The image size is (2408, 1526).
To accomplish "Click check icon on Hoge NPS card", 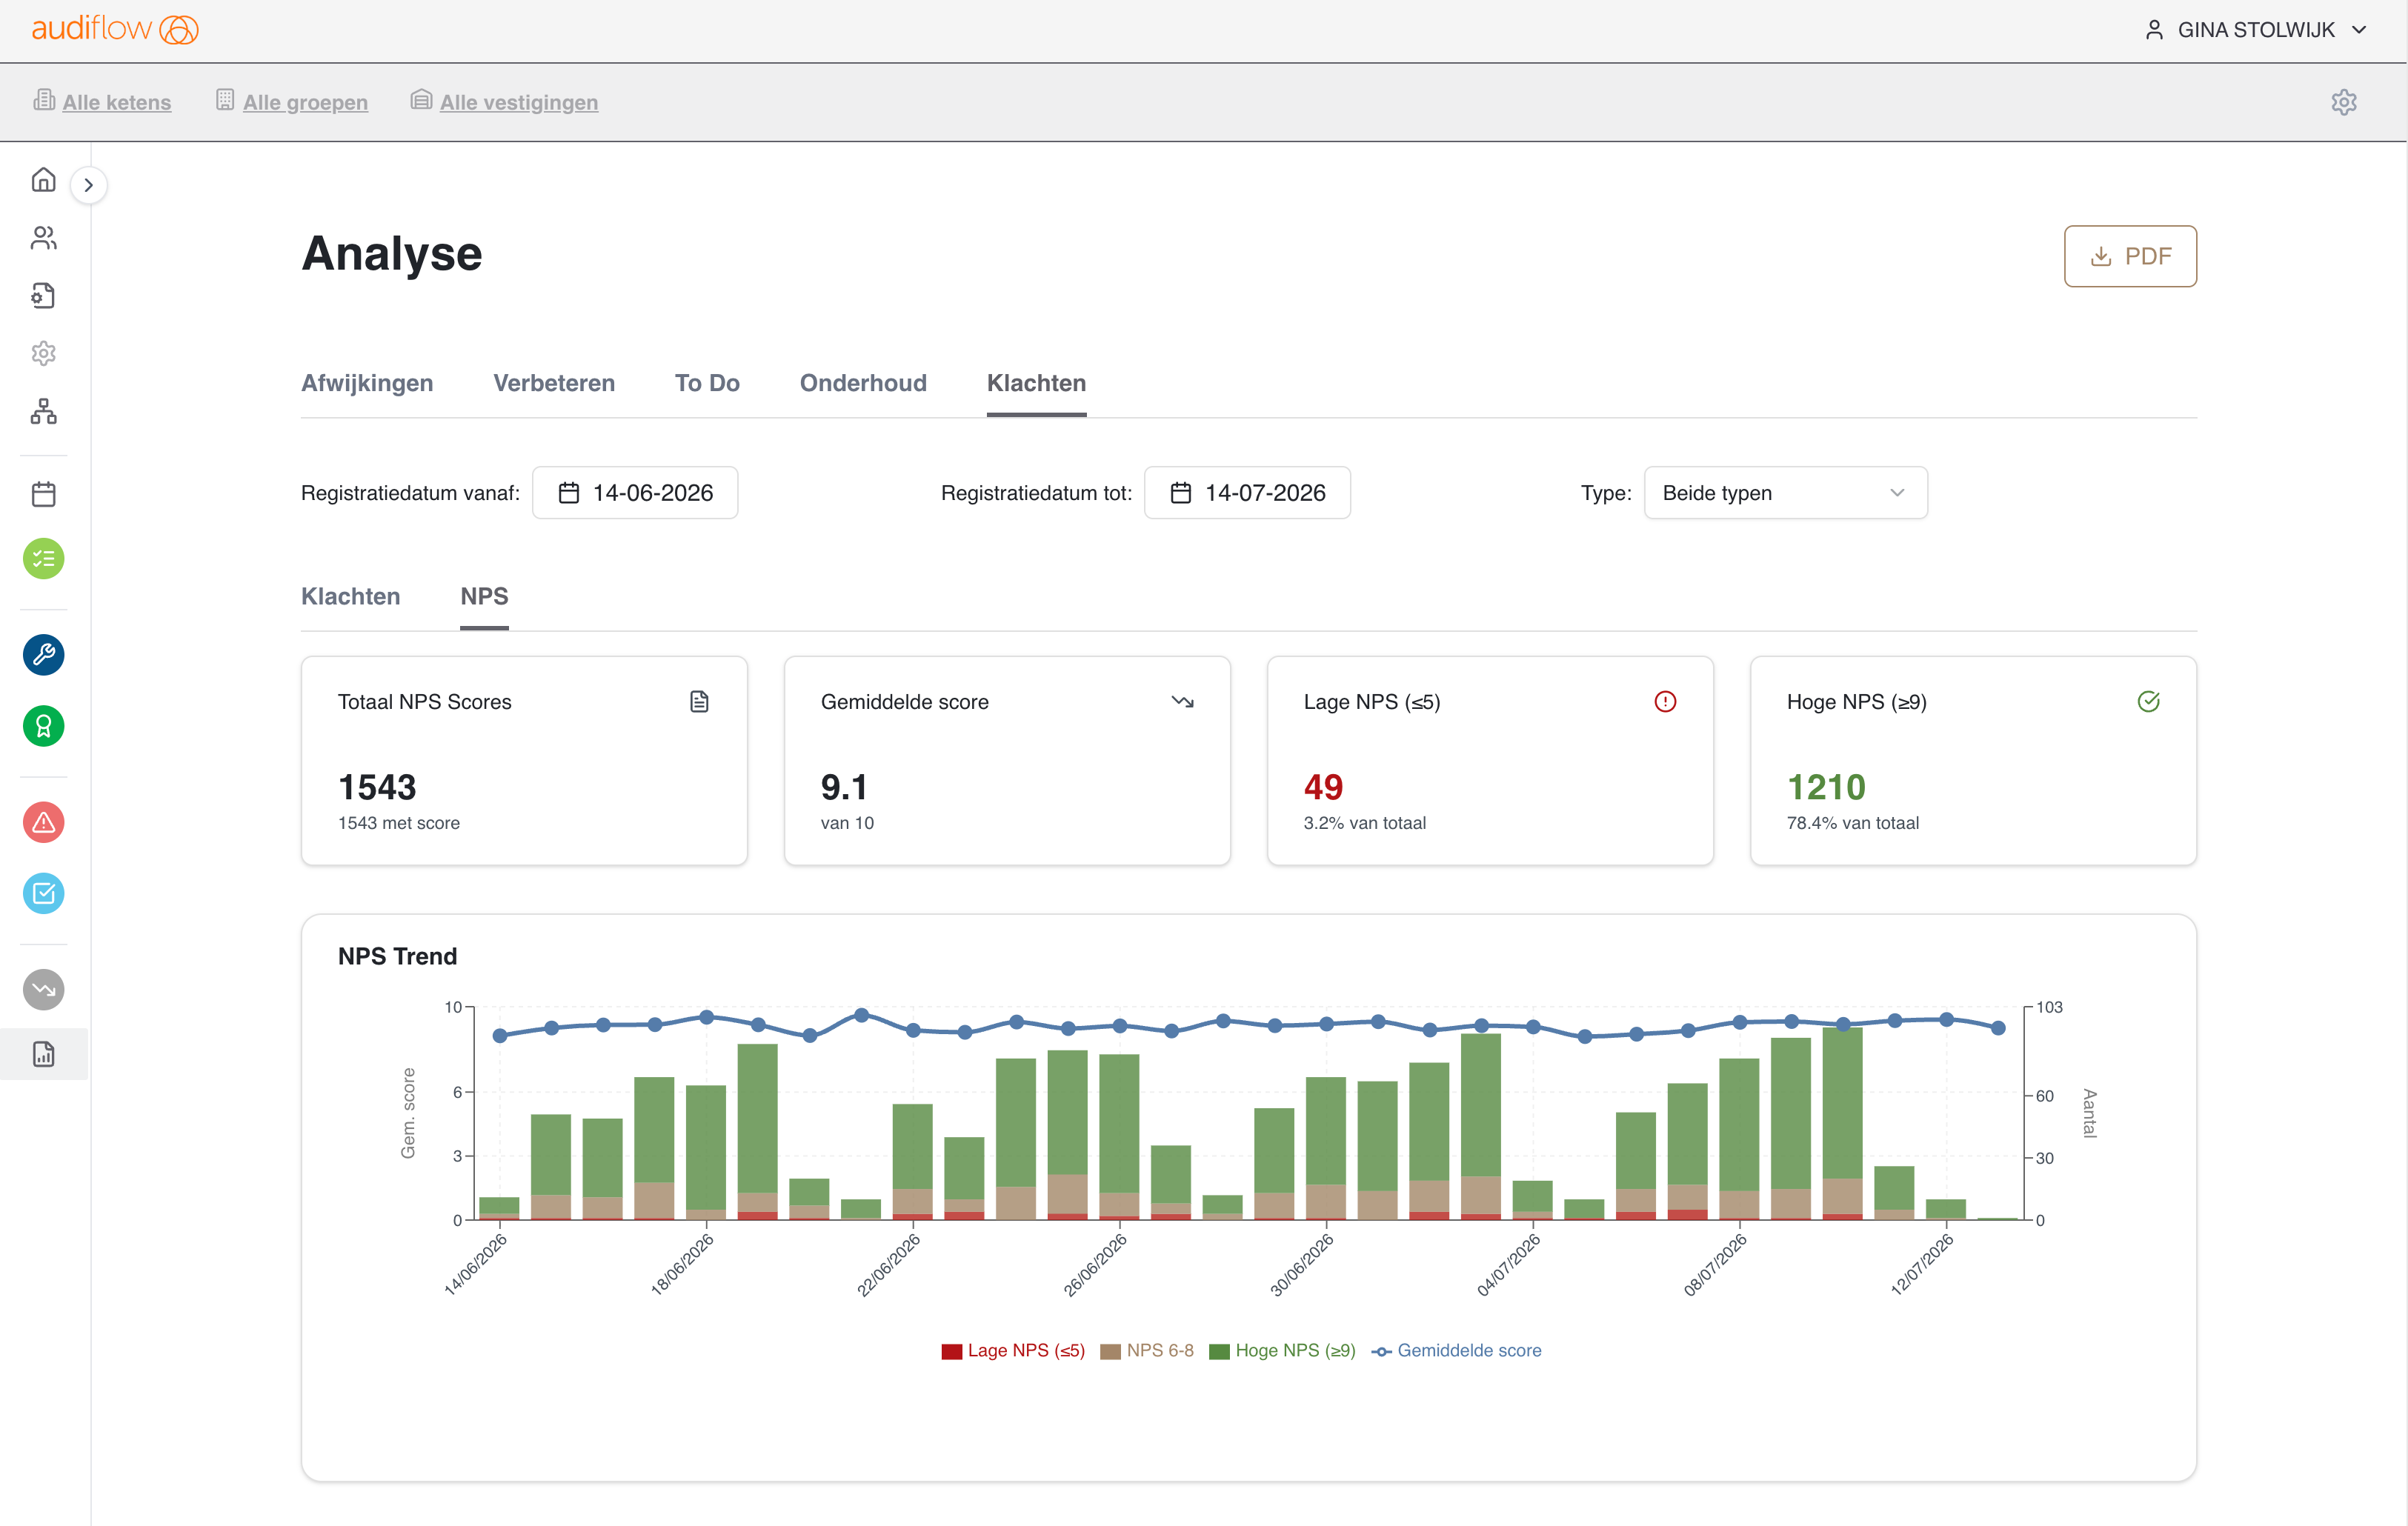I will tap(2148, 702).
